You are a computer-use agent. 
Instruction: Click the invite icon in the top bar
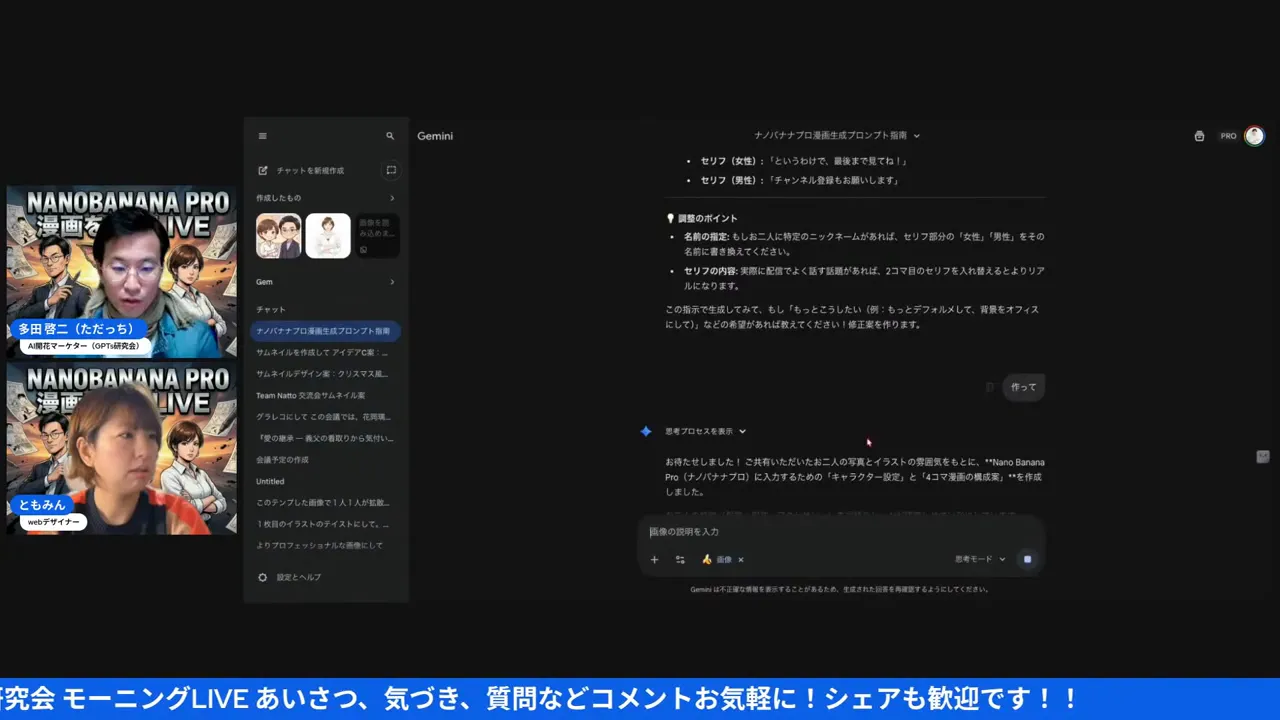(1199, 135)
